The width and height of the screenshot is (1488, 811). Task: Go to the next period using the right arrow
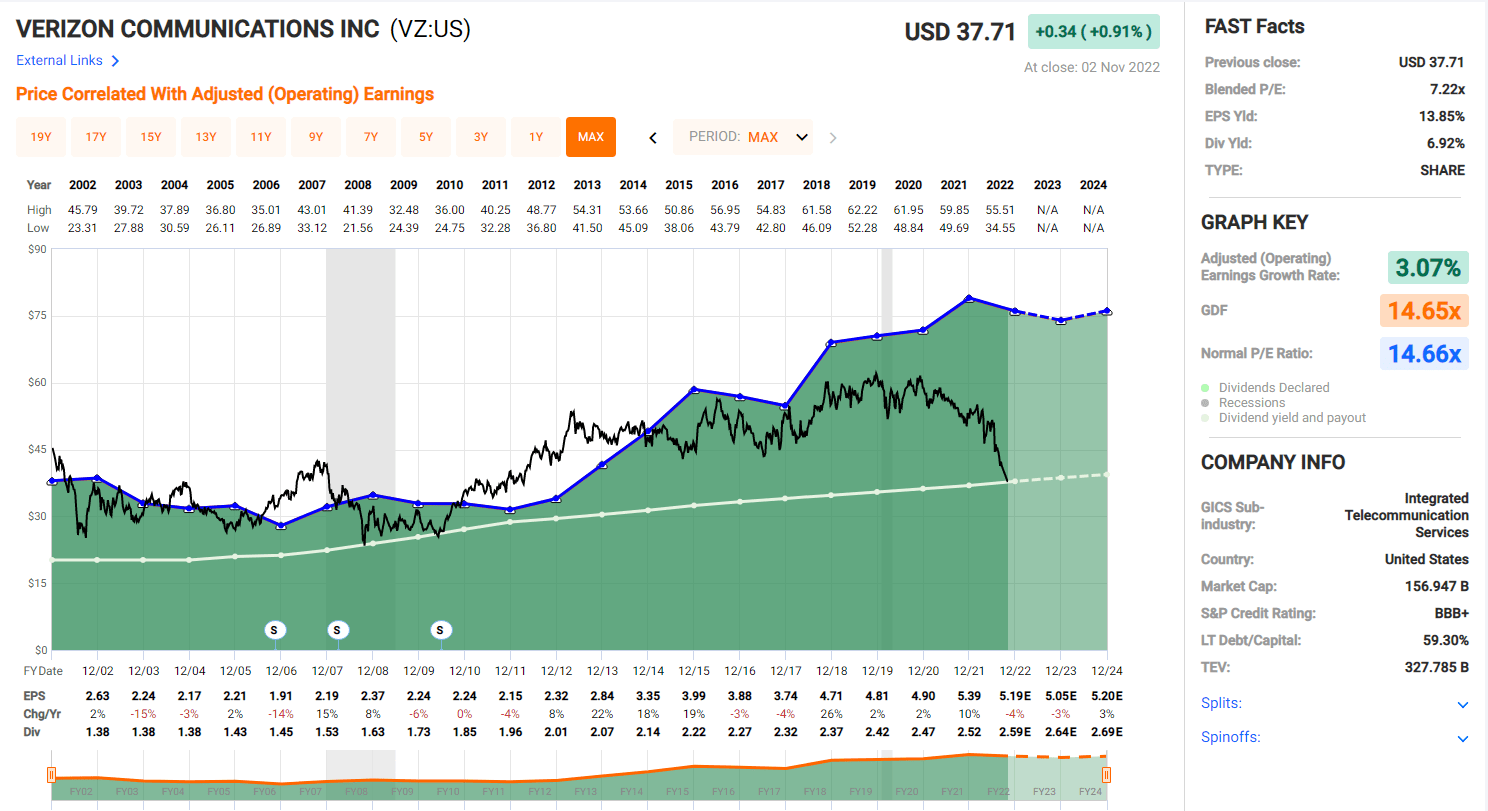pos(832,137)
